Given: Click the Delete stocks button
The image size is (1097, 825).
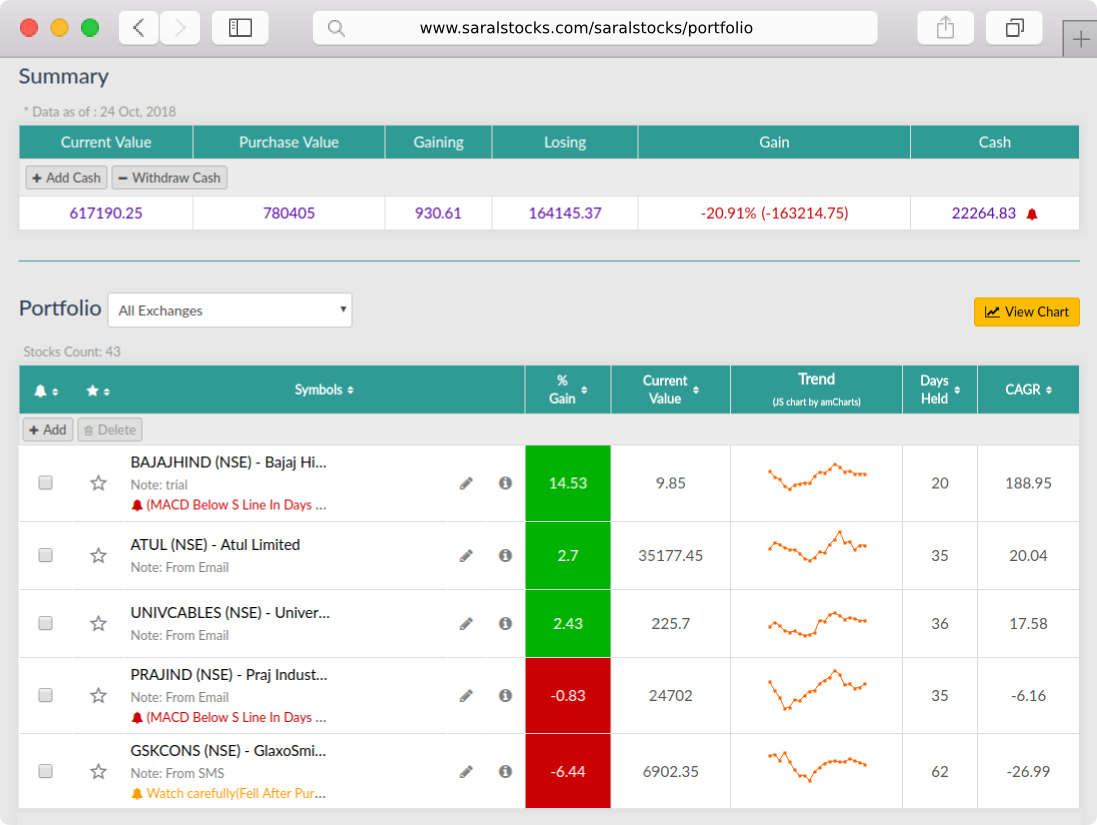Looking at the screenshot, I should coord(110,430).
